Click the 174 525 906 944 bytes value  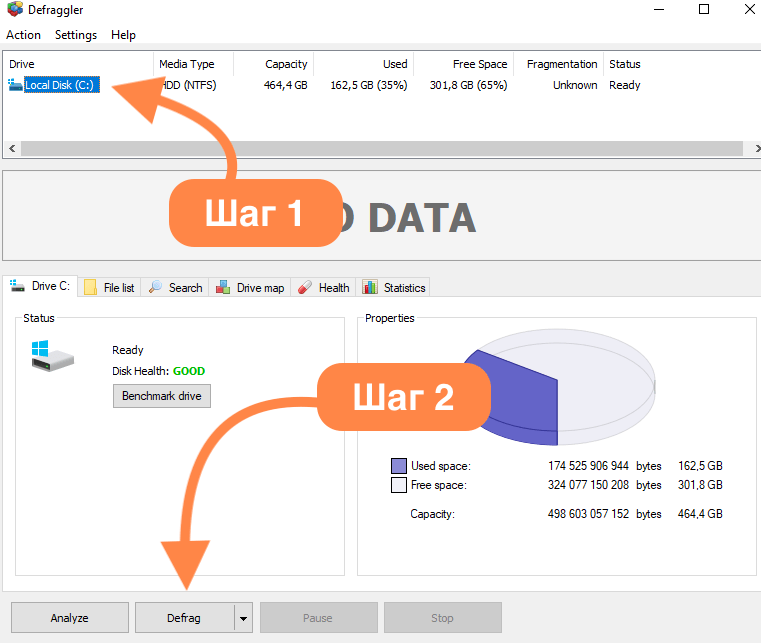(x=588, y=466)
